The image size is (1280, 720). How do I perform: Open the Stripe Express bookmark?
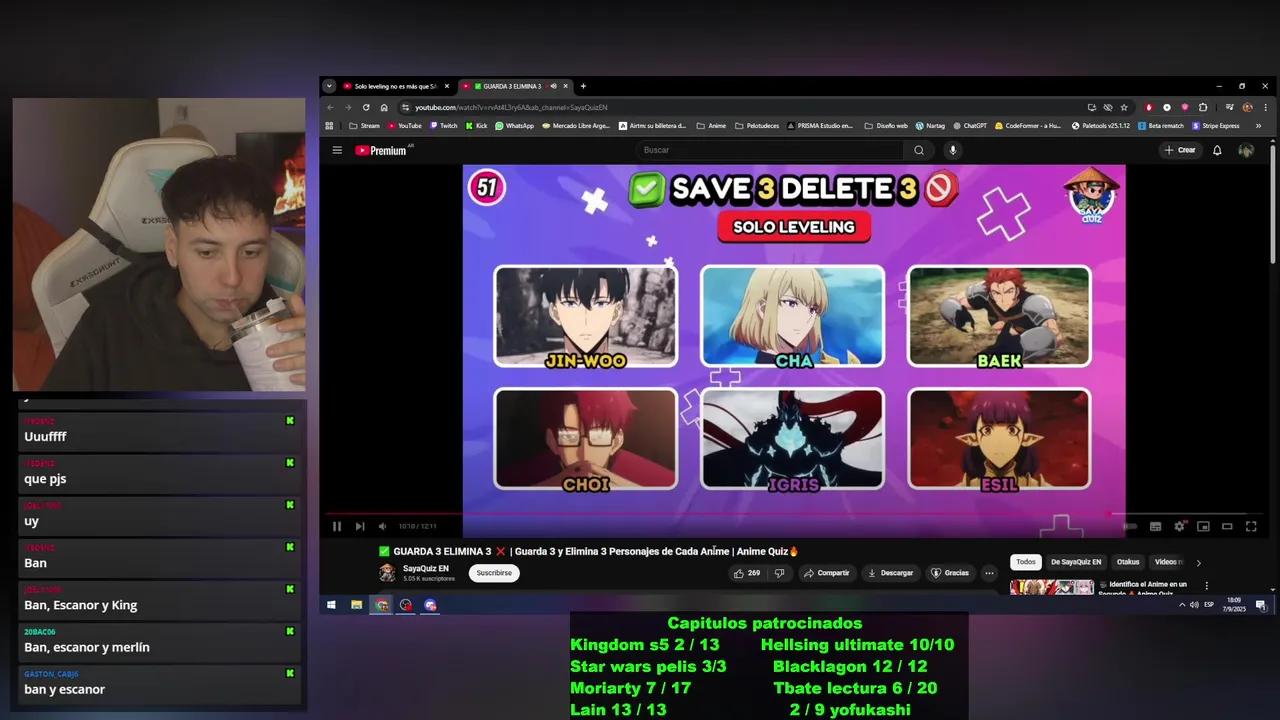tap(1215, 126)
